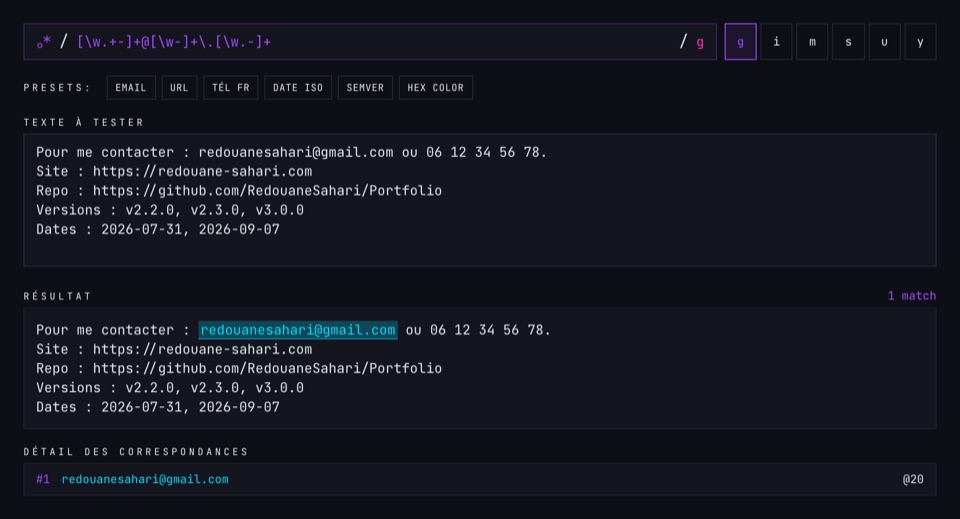
Task: Toggle the global 'g' flag
Action: pos(740,42)
